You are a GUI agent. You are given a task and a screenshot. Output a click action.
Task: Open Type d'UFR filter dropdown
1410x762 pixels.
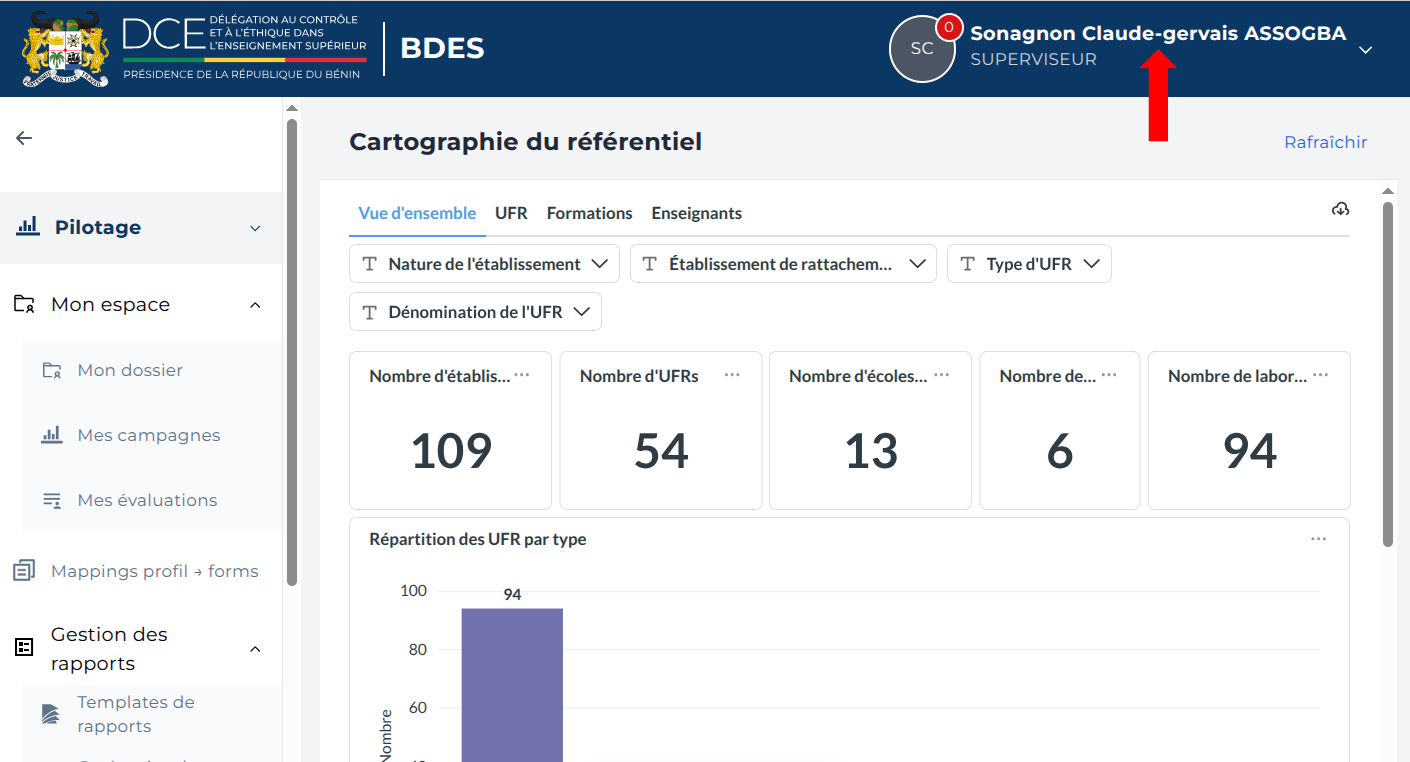pos(1029,264)
